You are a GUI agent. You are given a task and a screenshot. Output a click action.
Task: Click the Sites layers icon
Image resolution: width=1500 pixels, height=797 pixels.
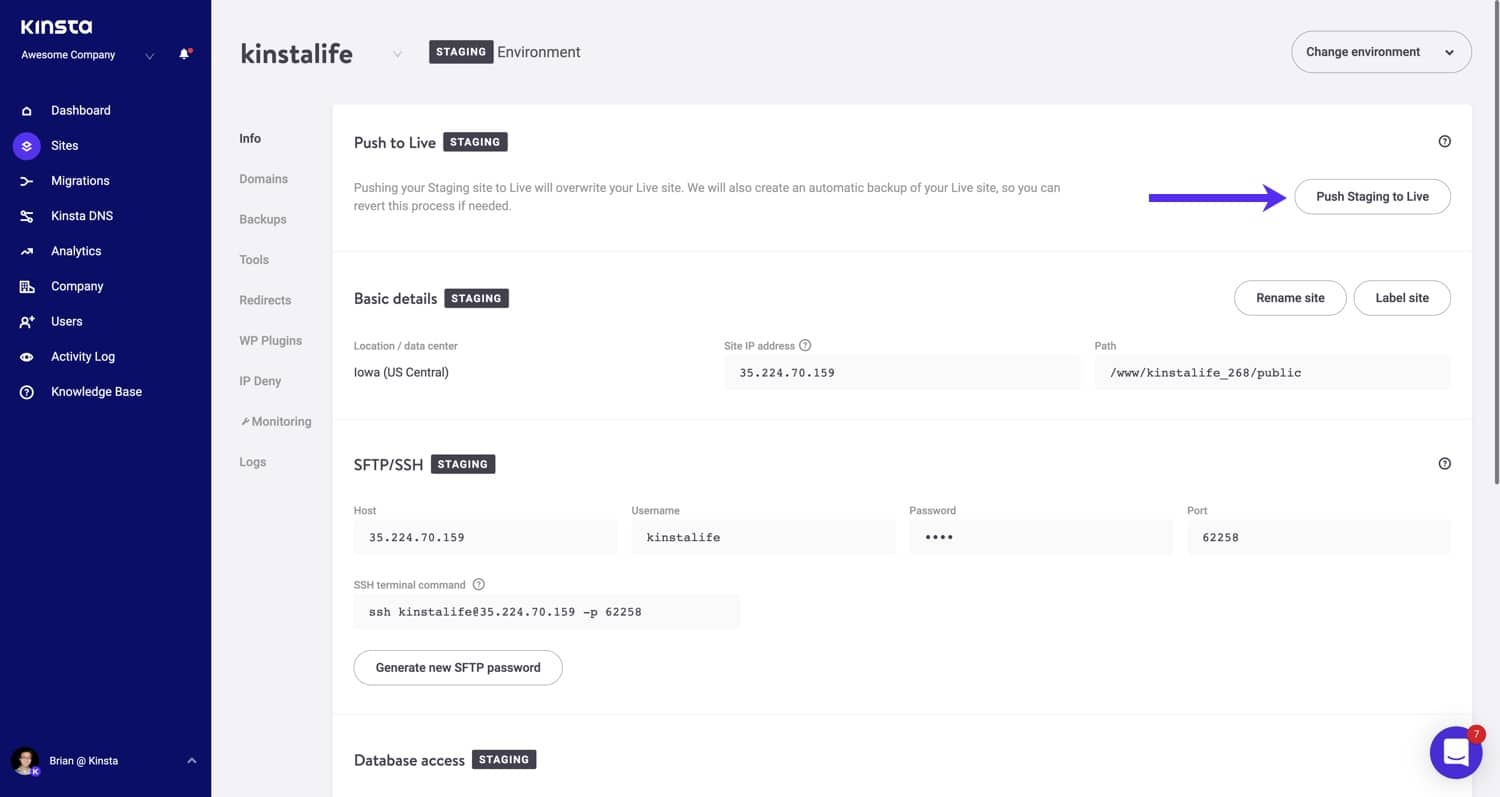tap(27, 146)
